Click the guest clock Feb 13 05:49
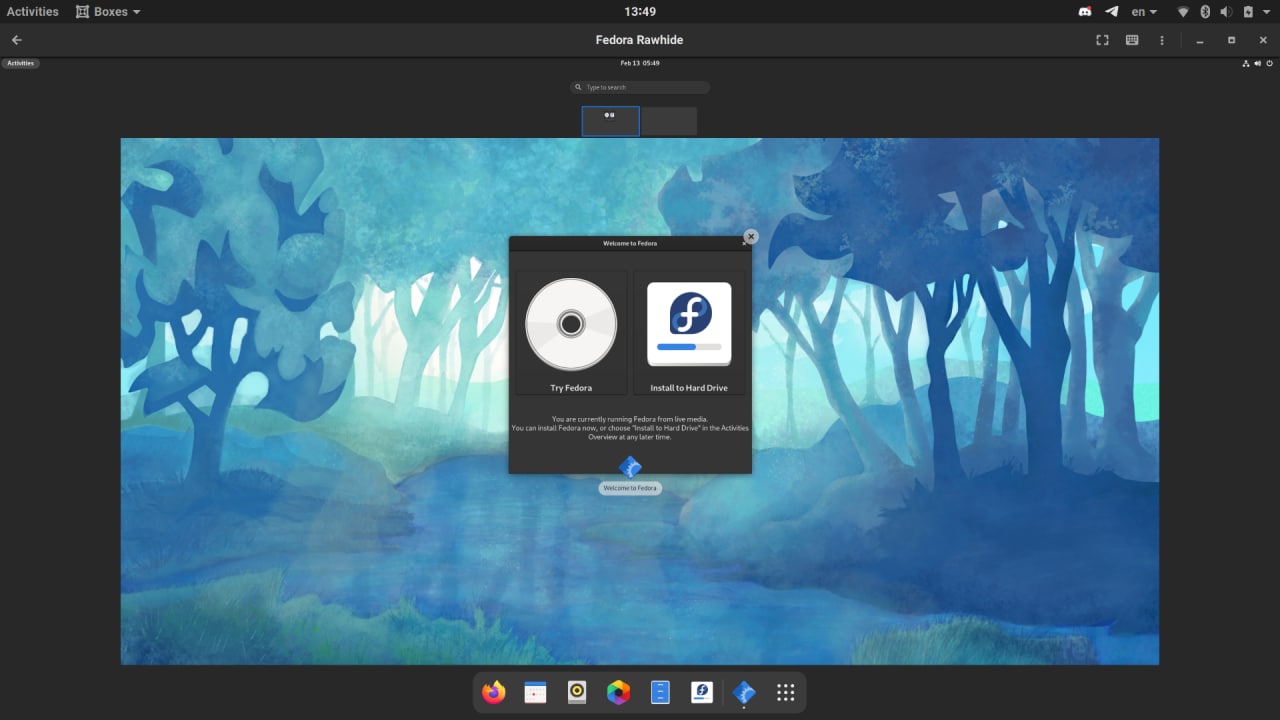Screen dimensions: 1280x720 pyautogui.click(x=640, y=63)
